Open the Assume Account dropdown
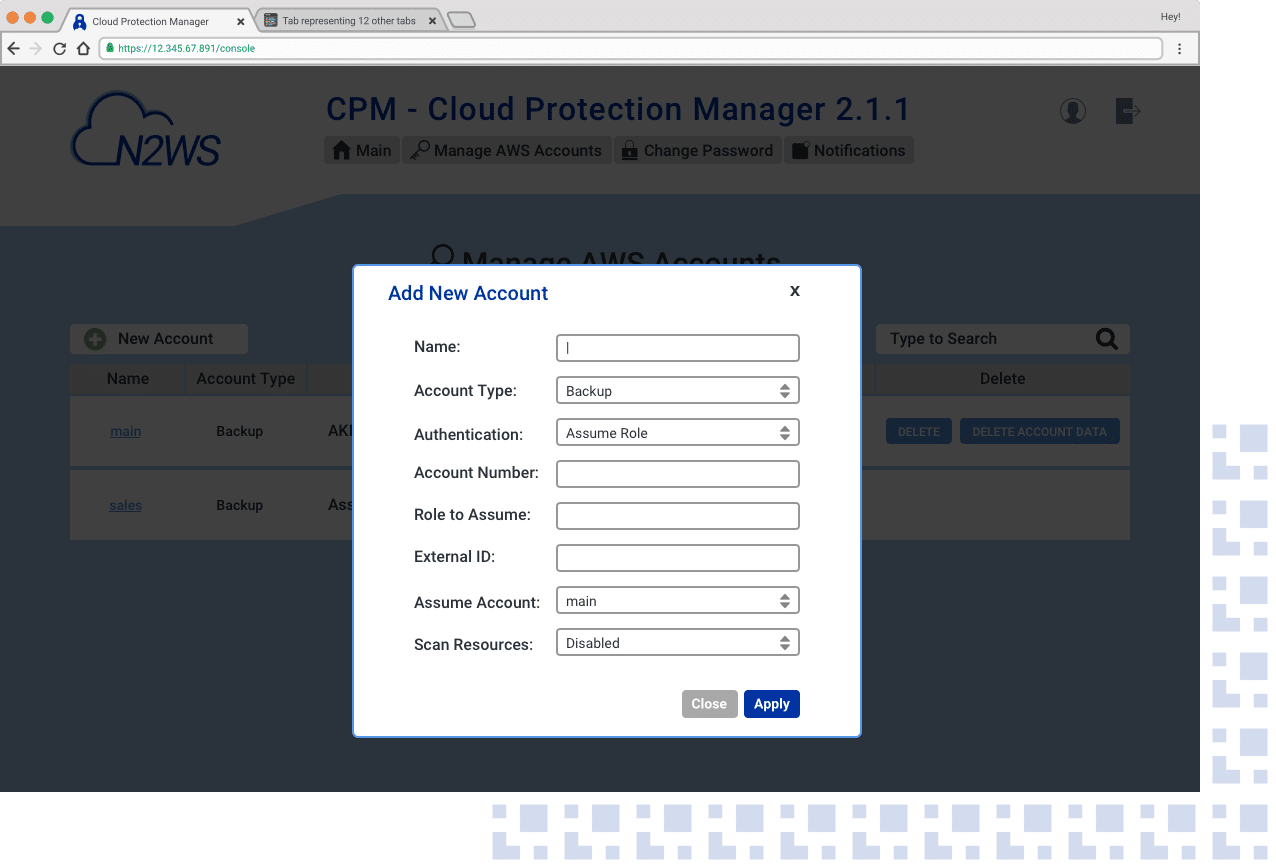The height and width of the screenshot is (868, 1276). tap(678, 601)
